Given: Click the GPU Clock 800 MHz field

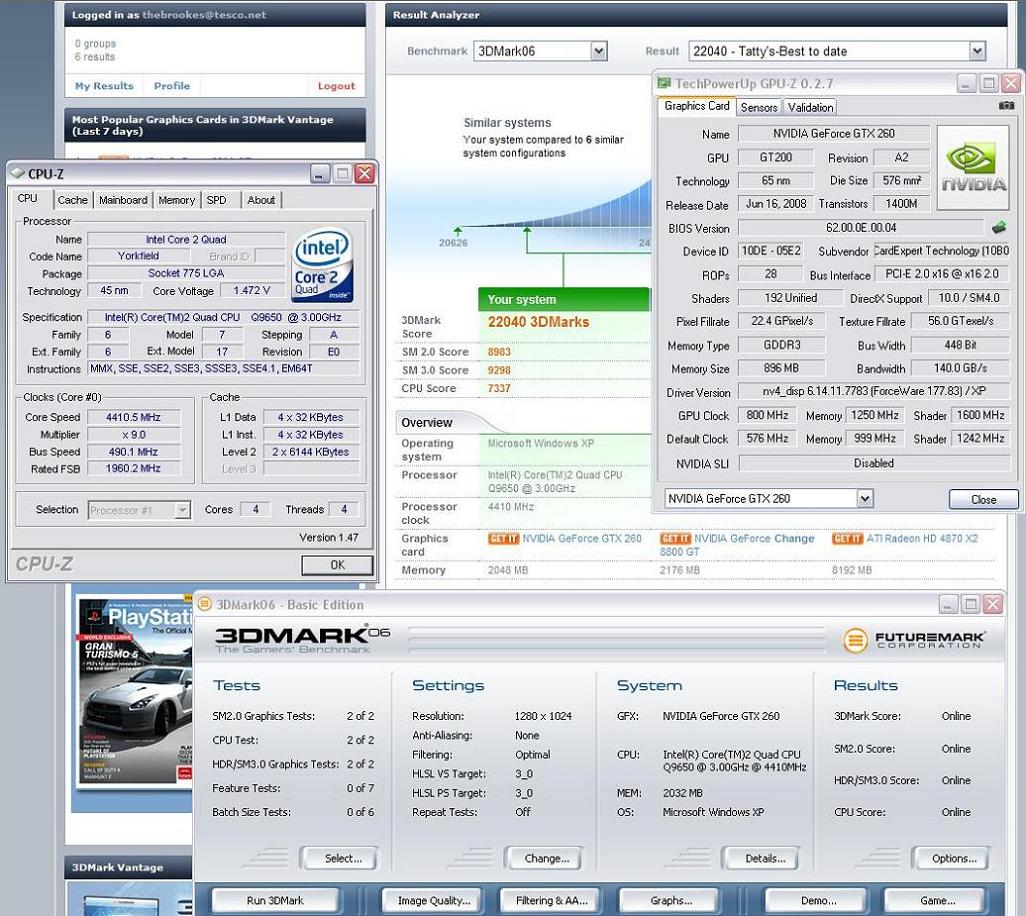Looking at the screenshot, I should click(x=767, y=415).
